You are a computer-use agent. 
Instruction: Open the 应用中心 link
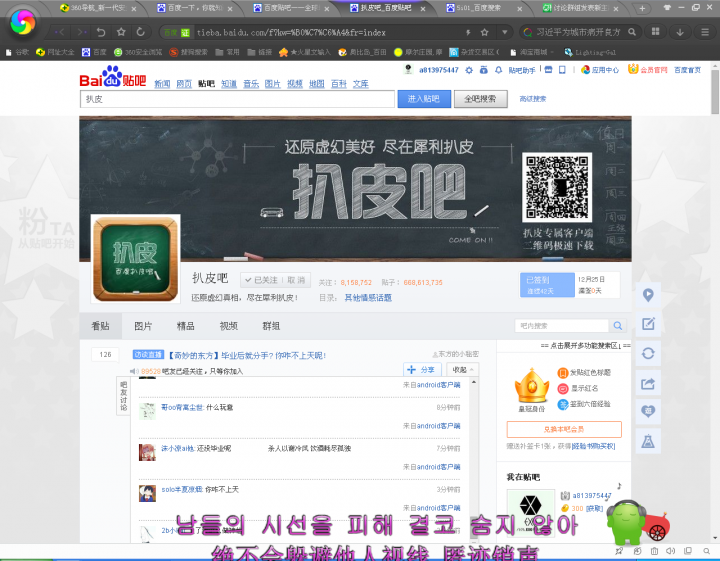pyautogui.click(x=600, y=70)
